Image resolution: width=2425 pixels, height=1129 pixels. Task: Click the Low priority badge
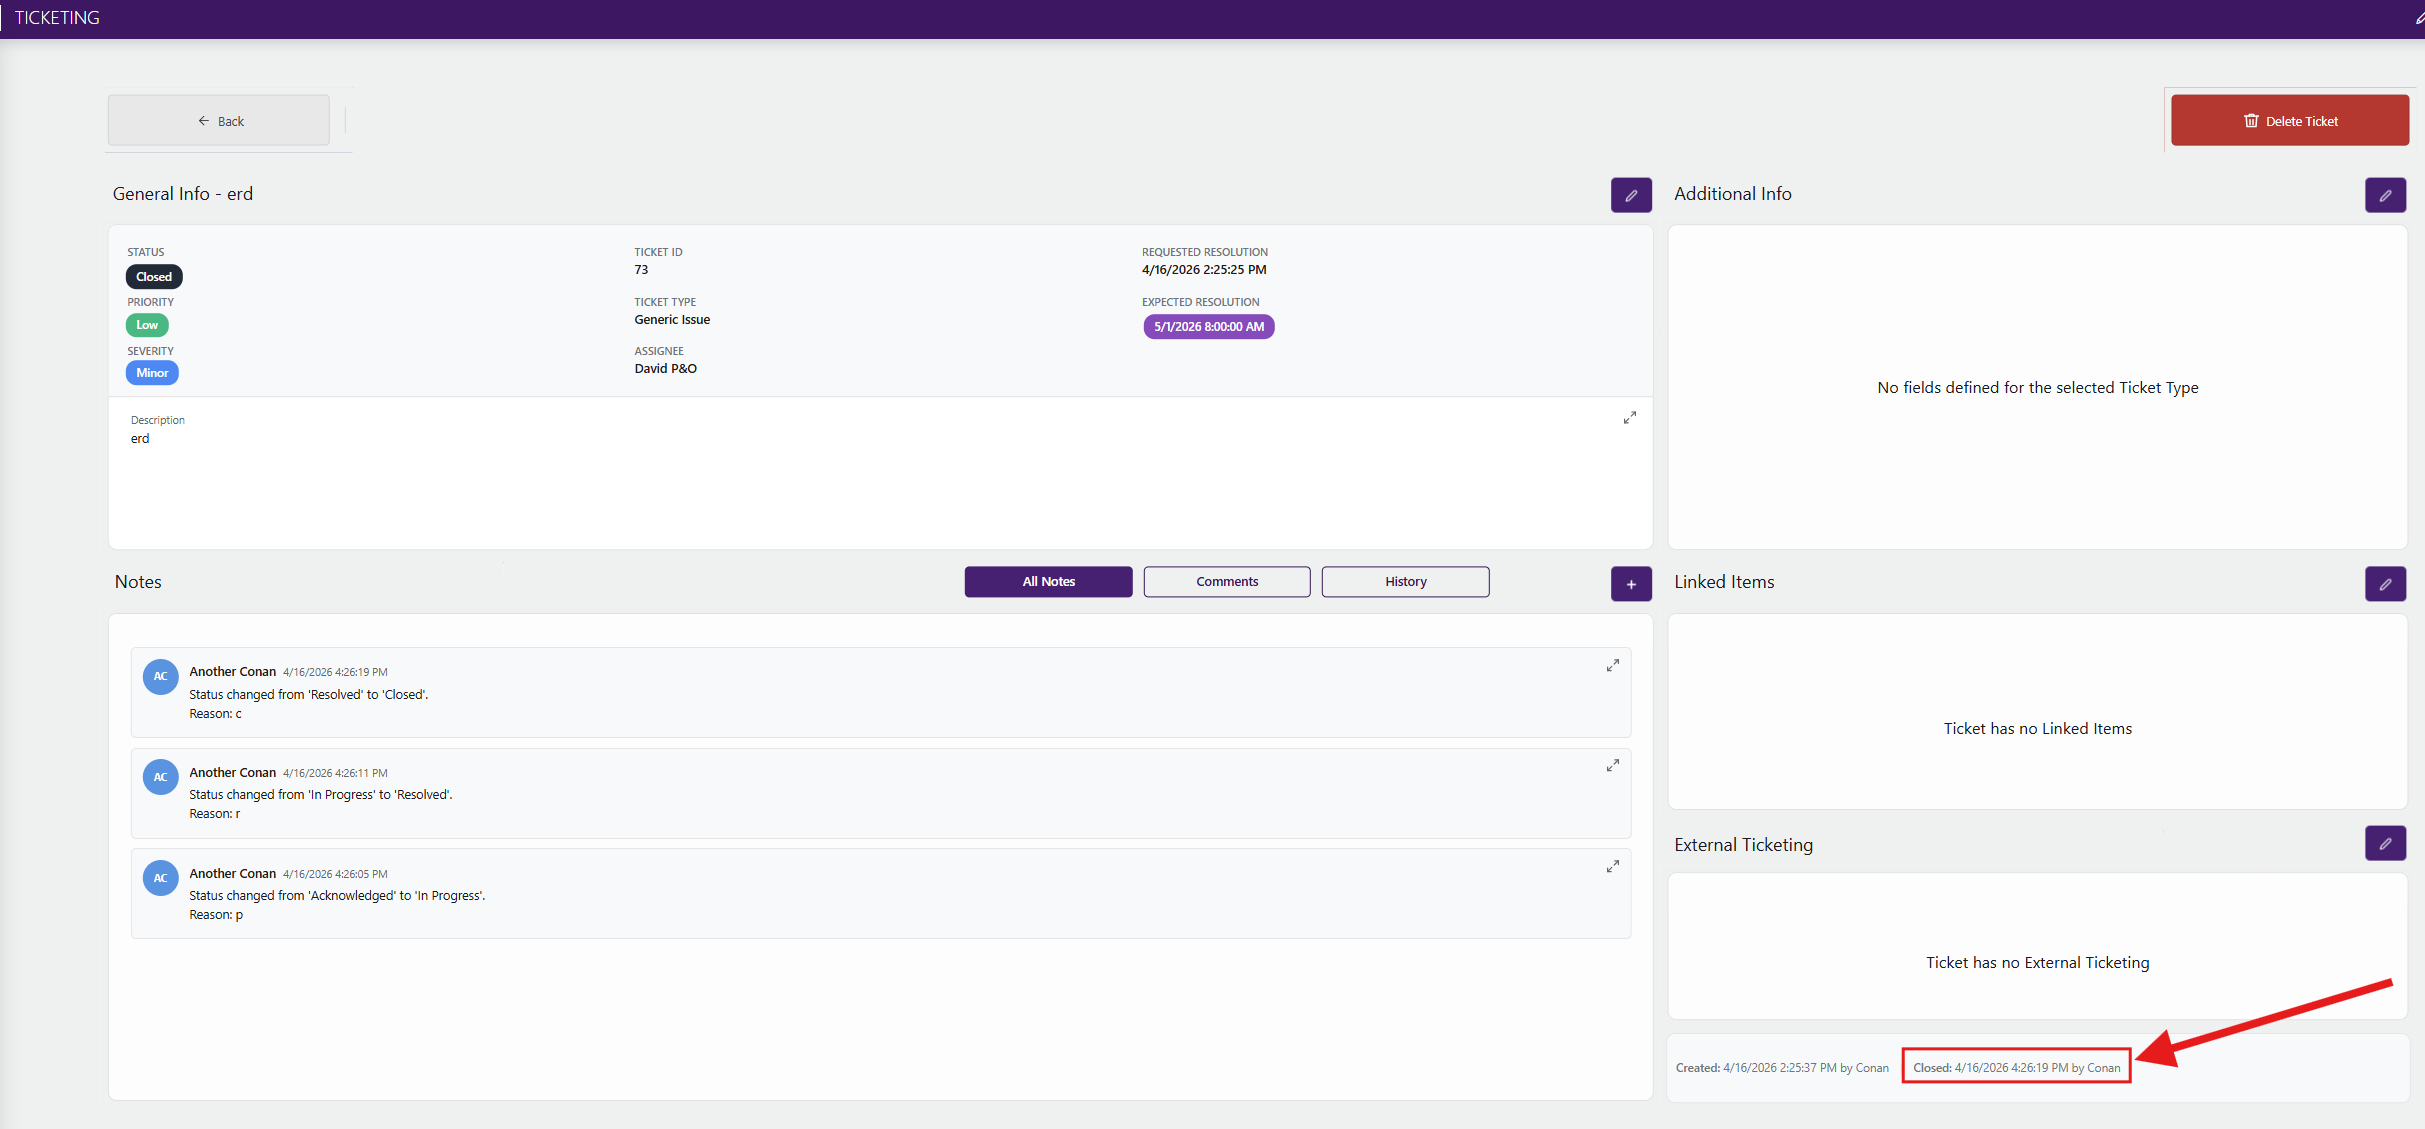(147, 325)
